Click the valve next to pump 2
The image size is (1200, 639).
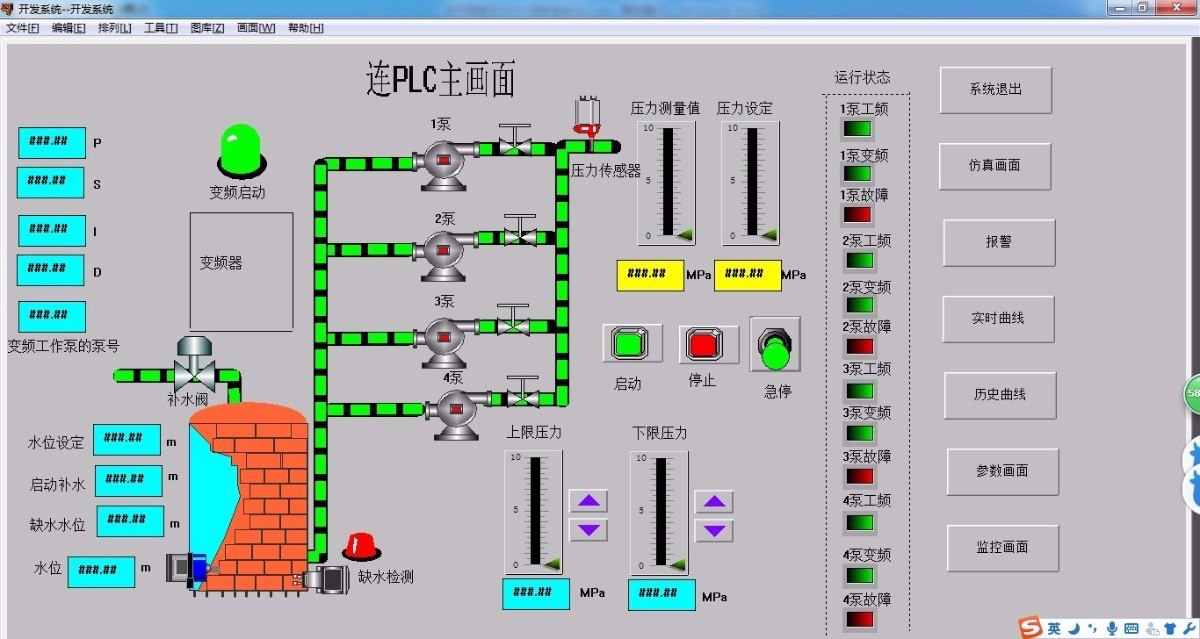coord(519,231)
